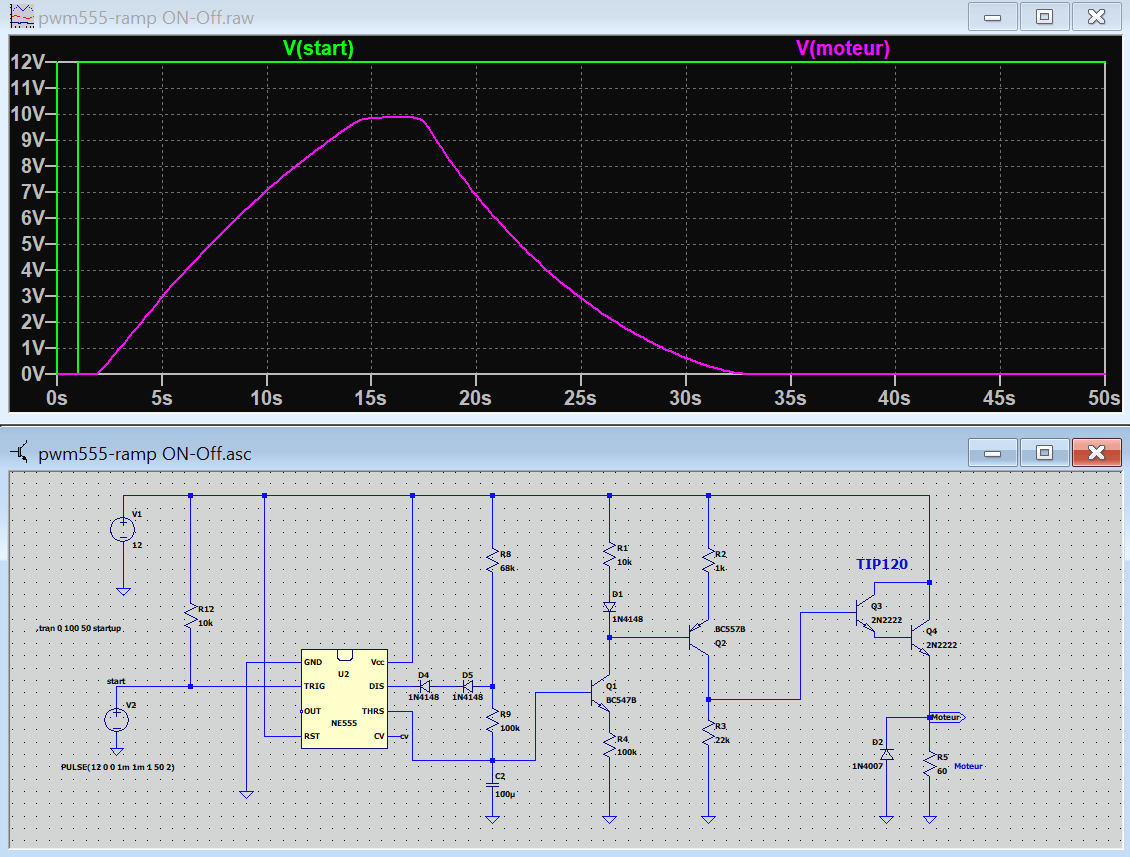Minimize the pwm555-ramp ON-Off.asc window
Viewport: 1130px width, 857px height.
tap(992, 453)
